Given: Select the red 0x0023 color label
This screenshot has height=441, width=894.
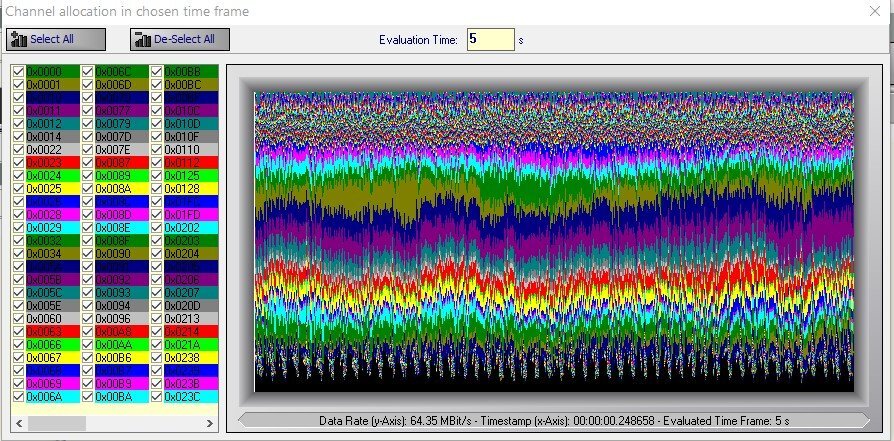Looking at the screenshot, I should (52, 163).
